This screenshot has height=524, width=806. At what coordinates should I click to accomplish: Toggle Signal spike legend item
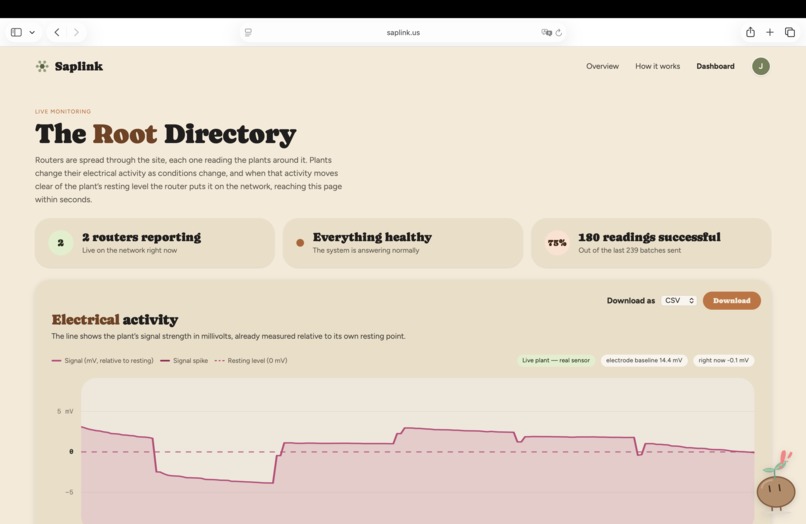(x=184, y=360)
